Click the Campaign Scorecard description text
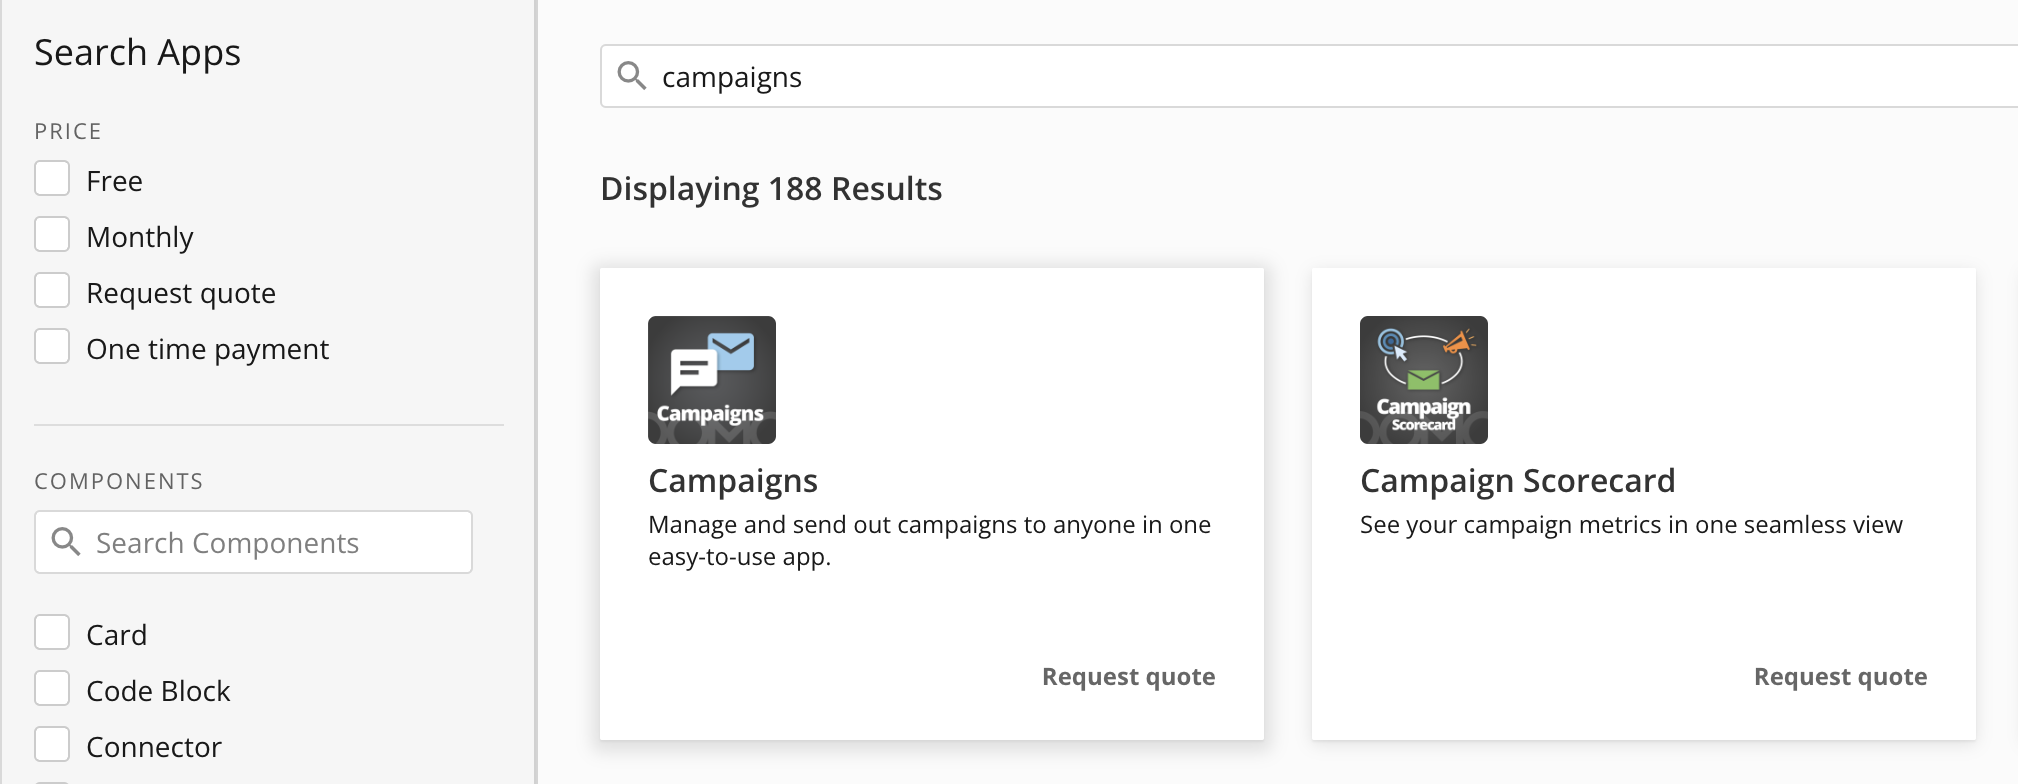2018x784 pixels. (x=1631, y=525)
